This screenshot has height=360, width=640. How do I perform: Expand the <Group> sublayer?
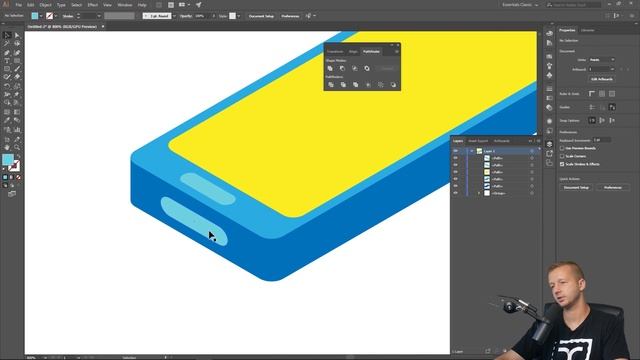click(479, 193)
